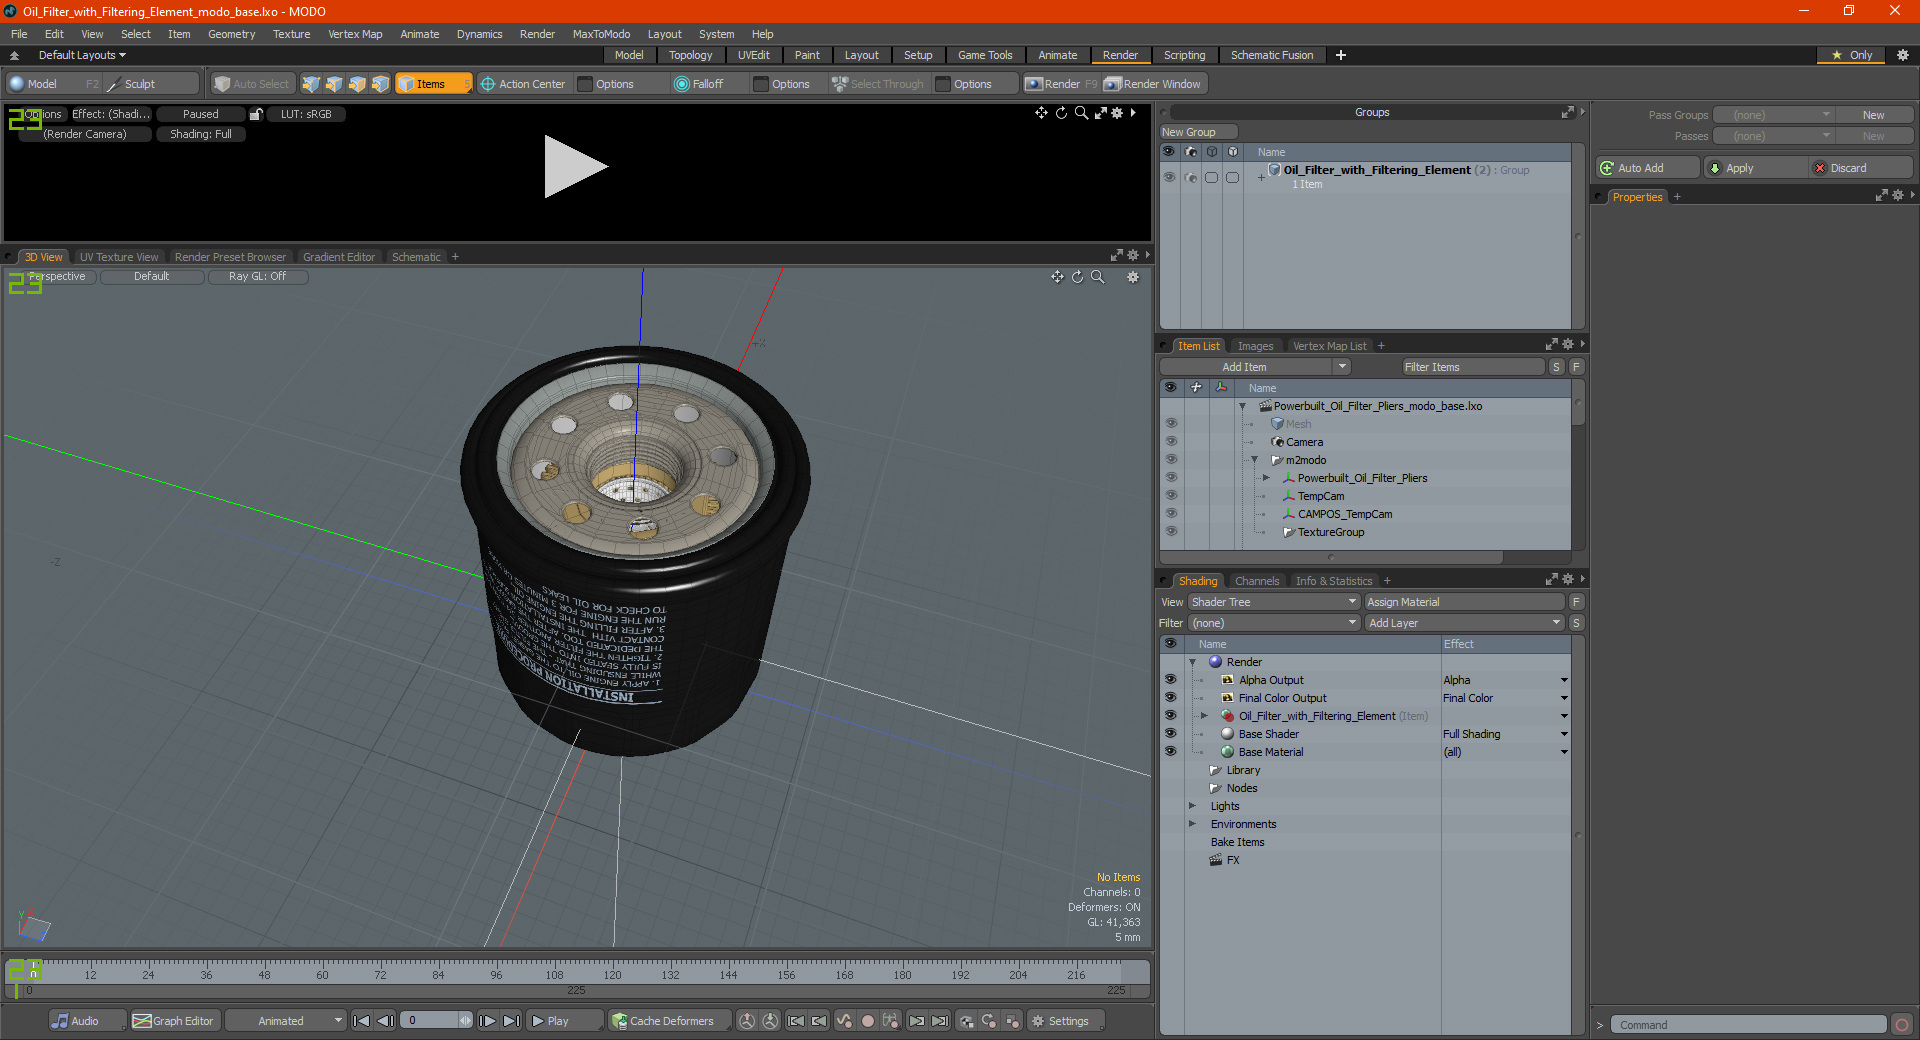Zoom the preview render with magnifier icon
The image size is (1920, 1040).
[x=1081, y=113]
